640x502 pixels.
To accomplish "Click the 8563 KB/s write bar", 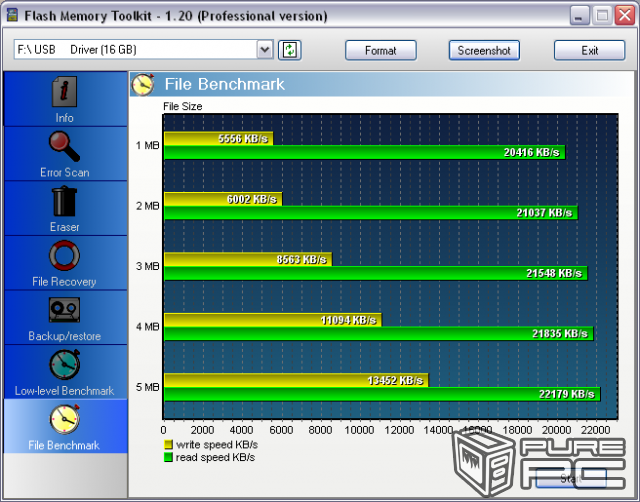I will pos(248,259).
